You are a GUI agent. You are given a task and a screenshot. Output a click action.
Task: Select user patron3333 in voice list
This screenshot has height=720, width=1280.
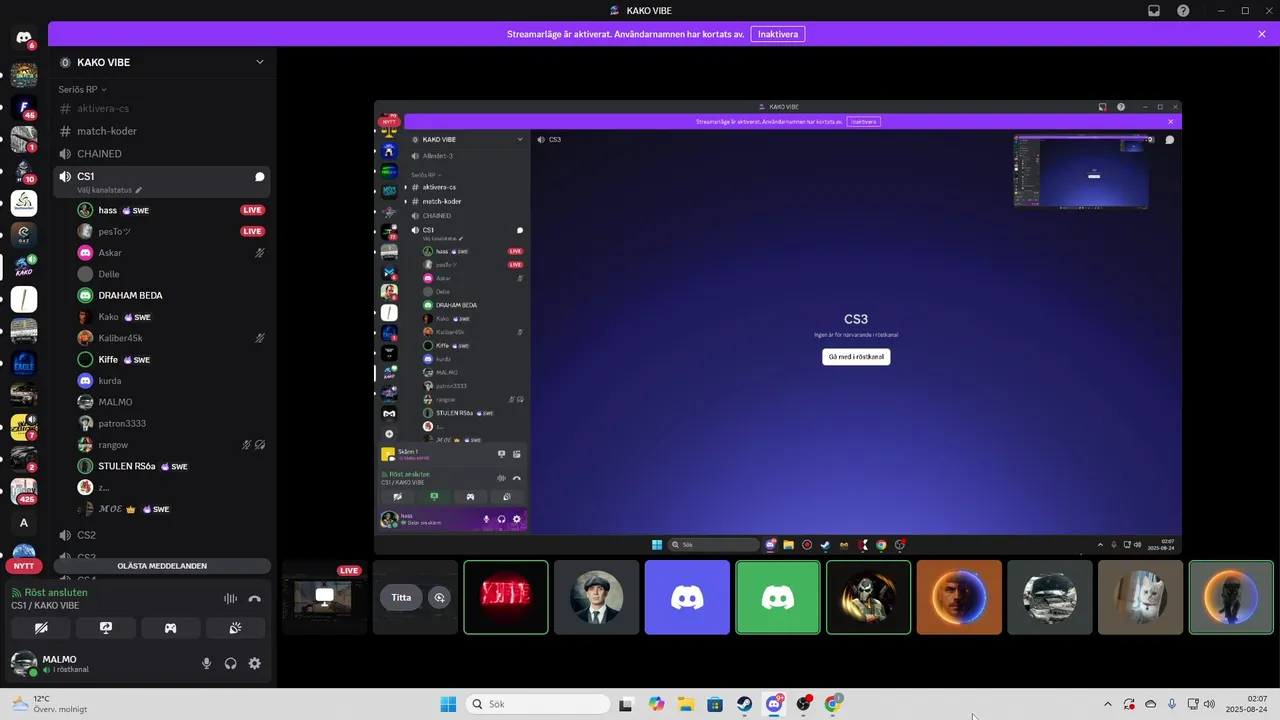171,423
